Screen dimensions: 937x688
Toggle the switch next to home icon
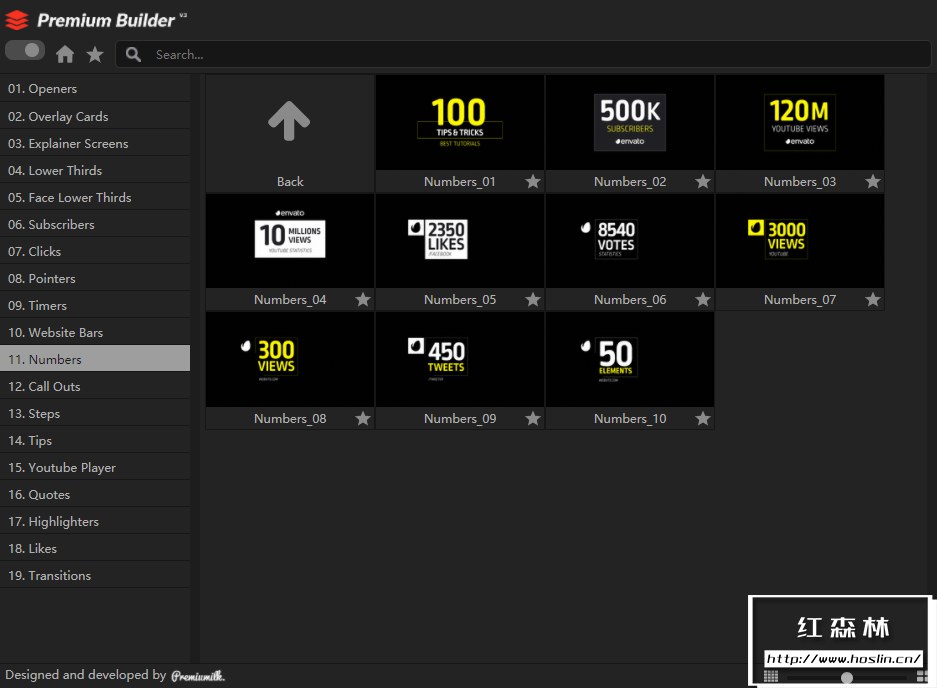click(25, 51)
